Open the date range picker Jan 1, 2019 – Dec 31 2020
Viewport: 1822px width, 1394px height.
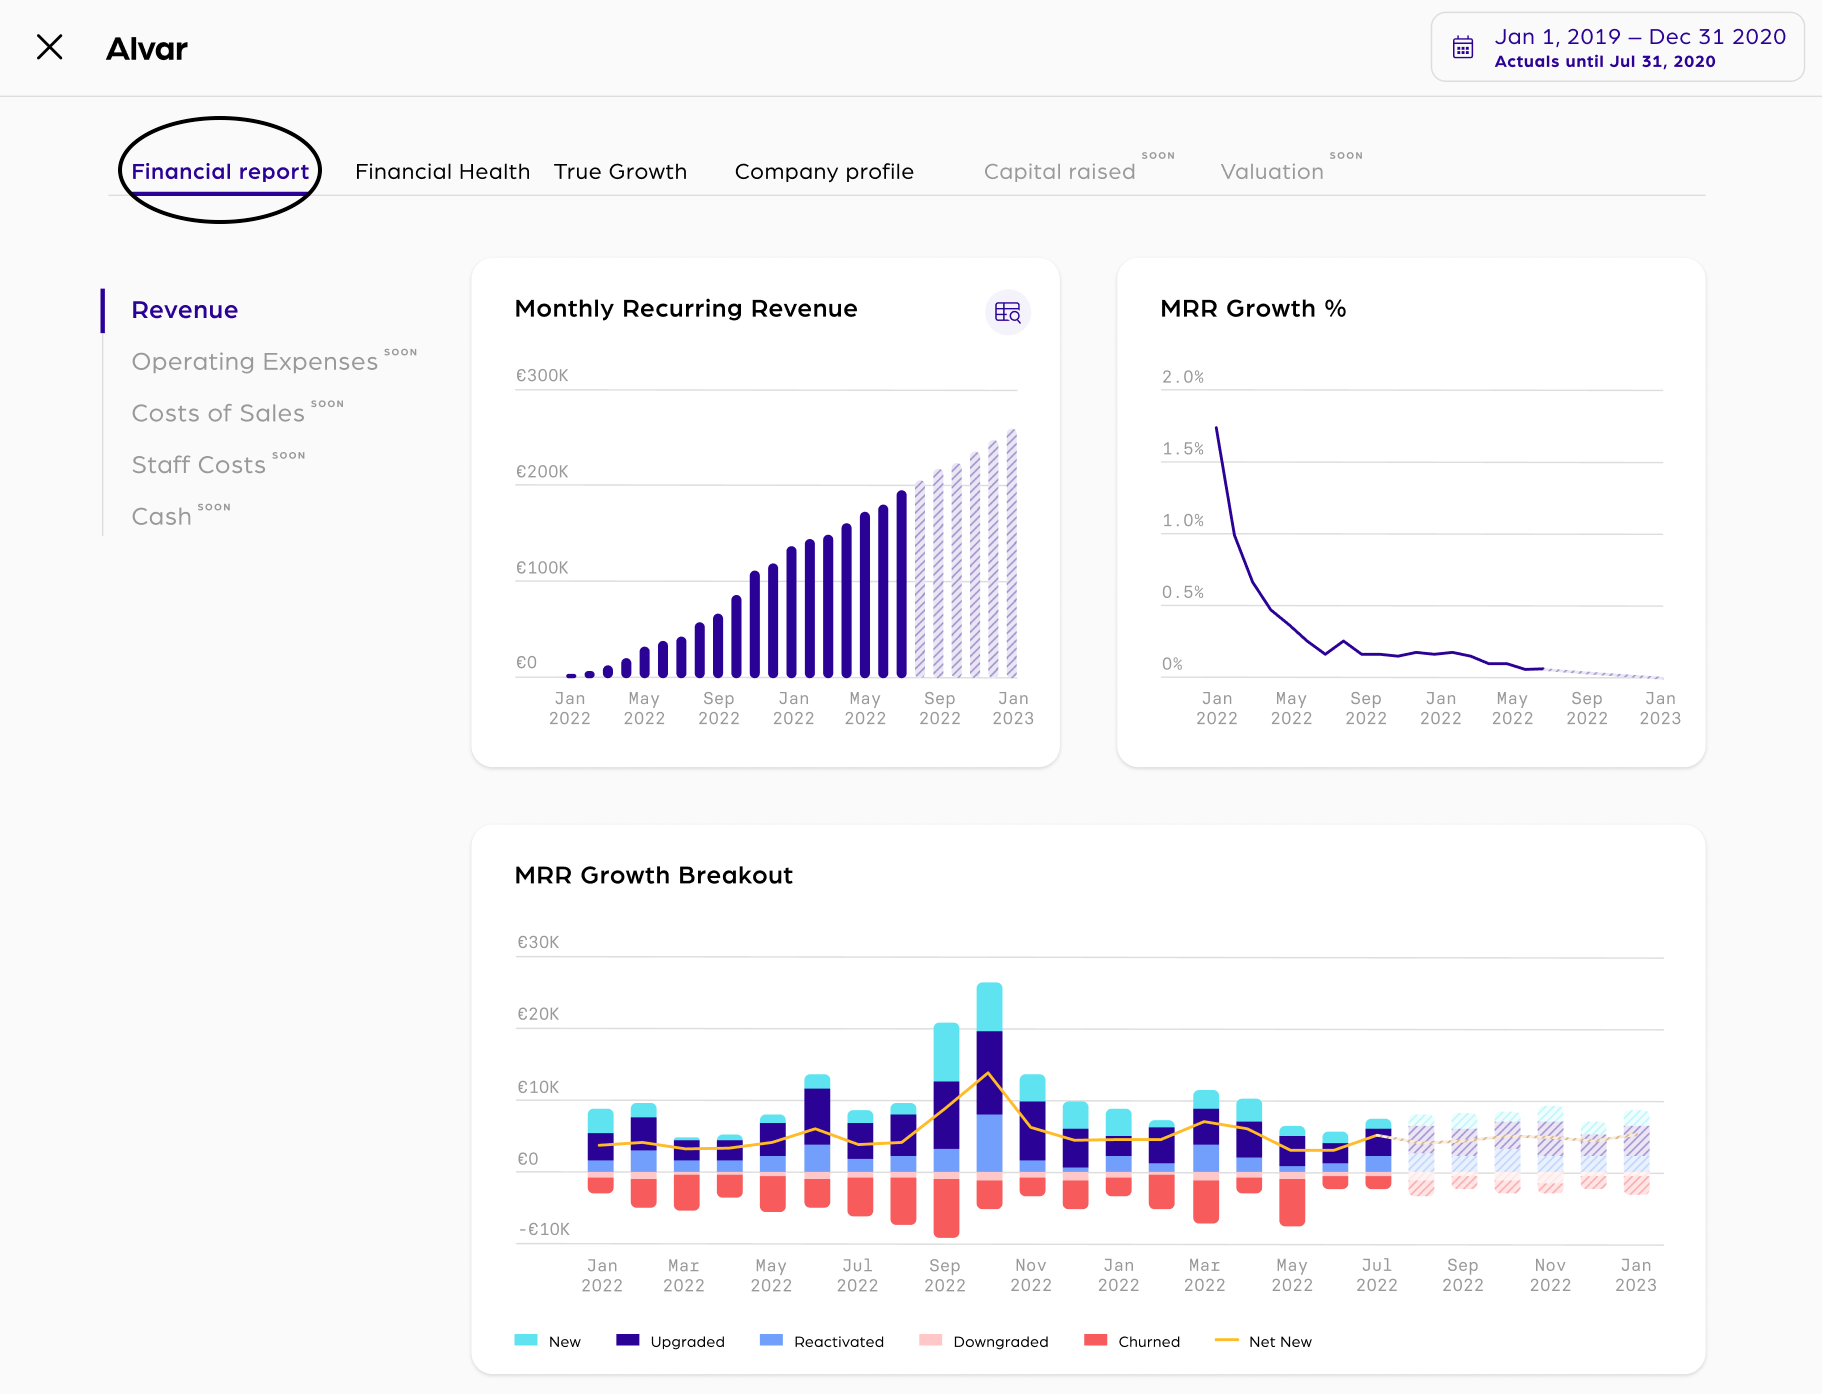1617,47
